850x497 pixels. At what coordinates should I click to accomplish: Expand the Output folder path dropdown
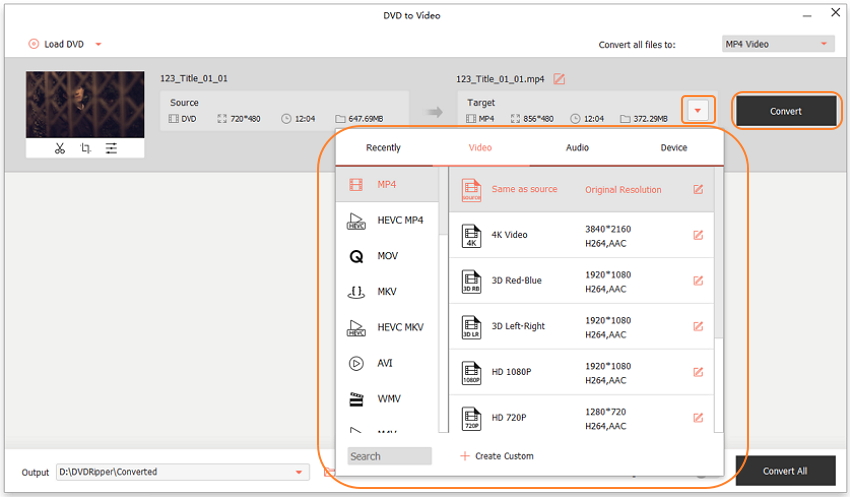298,472
